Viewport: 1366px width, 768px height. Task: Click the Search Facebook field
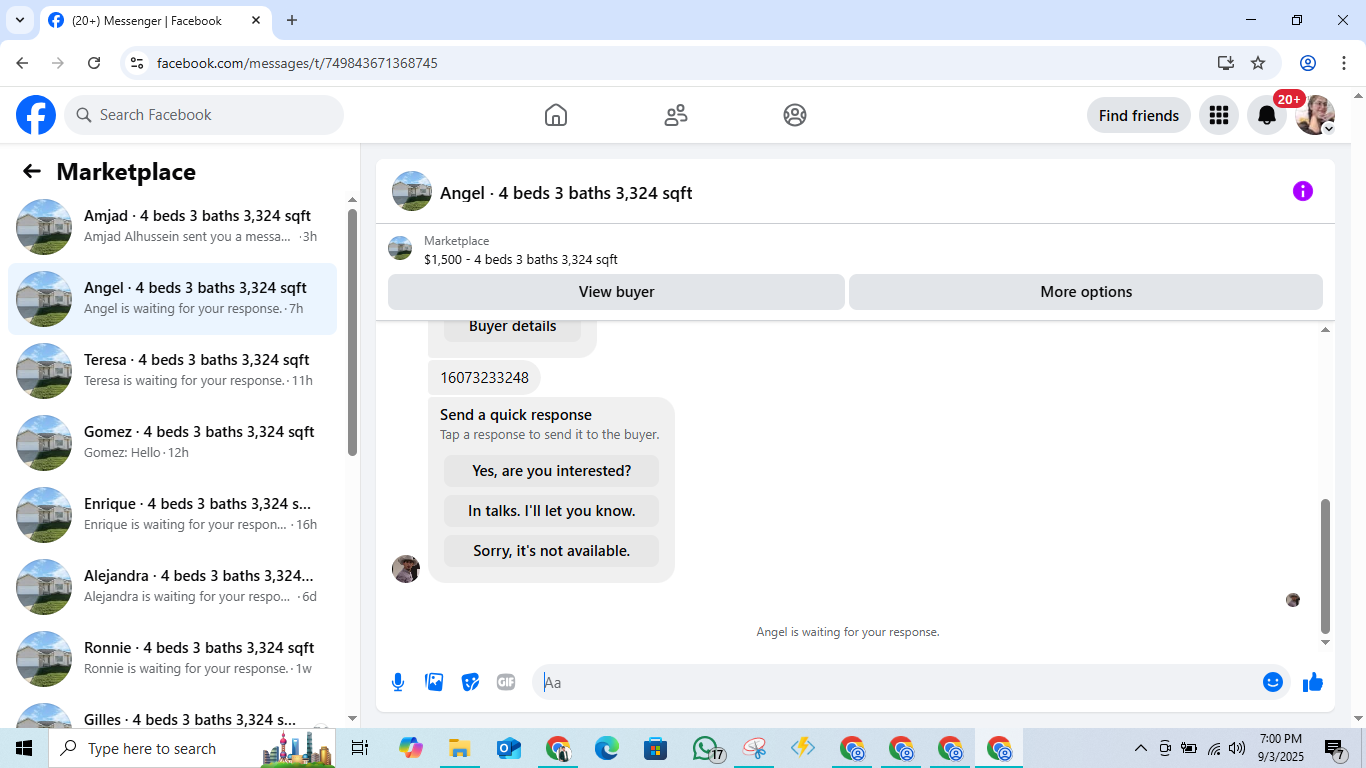204,115
